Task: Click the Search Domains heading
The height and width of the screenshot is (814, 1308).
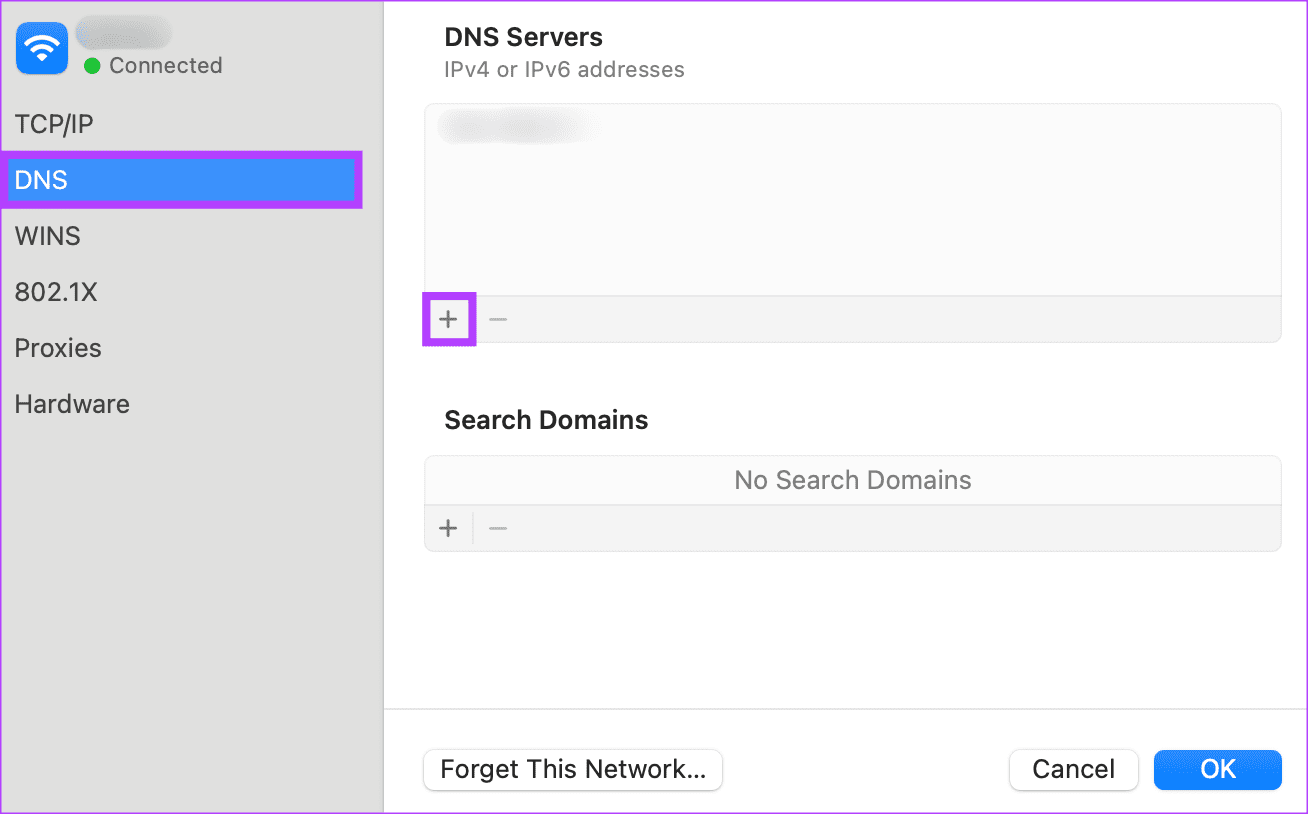Action: coord(546,420)
